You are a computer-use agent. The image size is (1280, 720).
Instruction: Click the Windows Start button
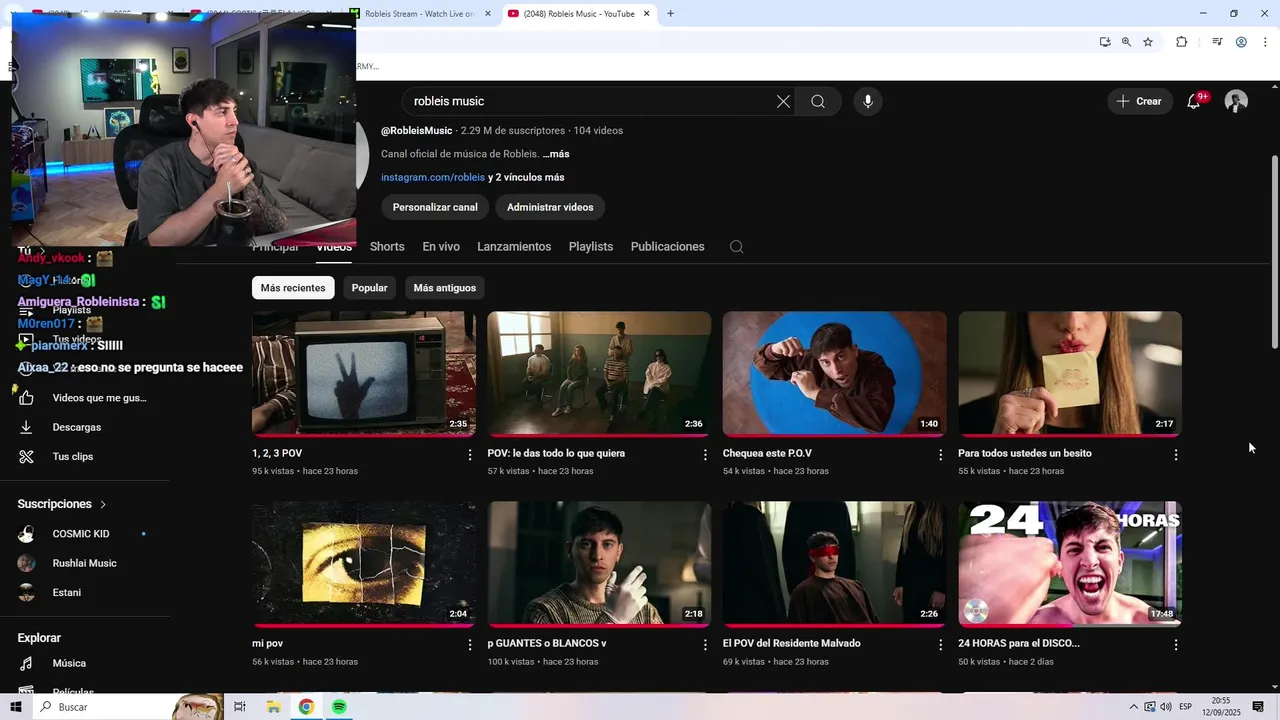click(16, 707)
